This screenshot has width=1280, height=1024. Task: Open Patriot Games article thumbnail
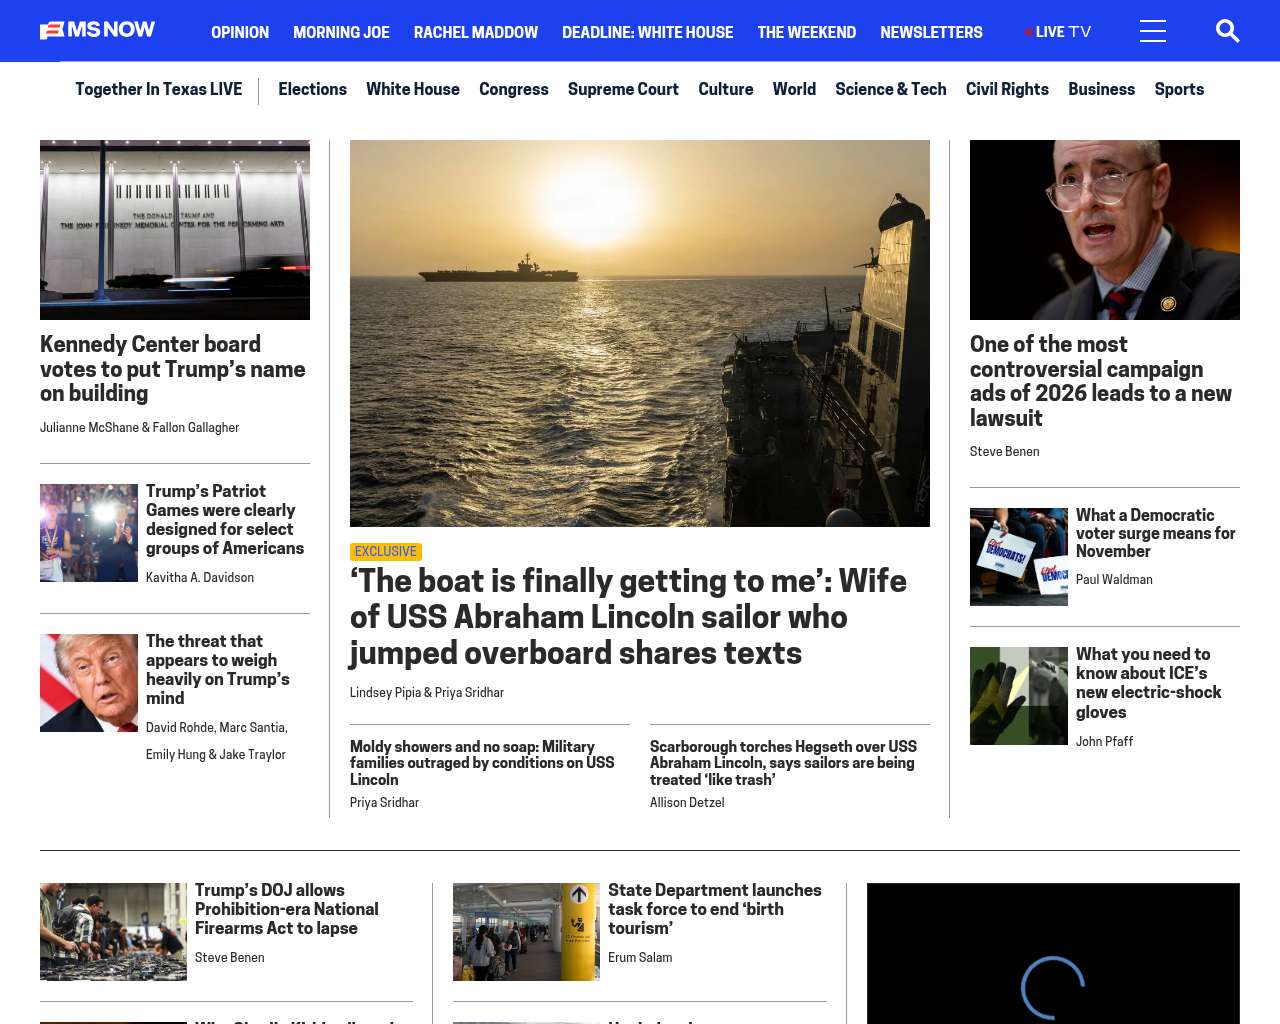pyautogui.click(x=89, y=533)
